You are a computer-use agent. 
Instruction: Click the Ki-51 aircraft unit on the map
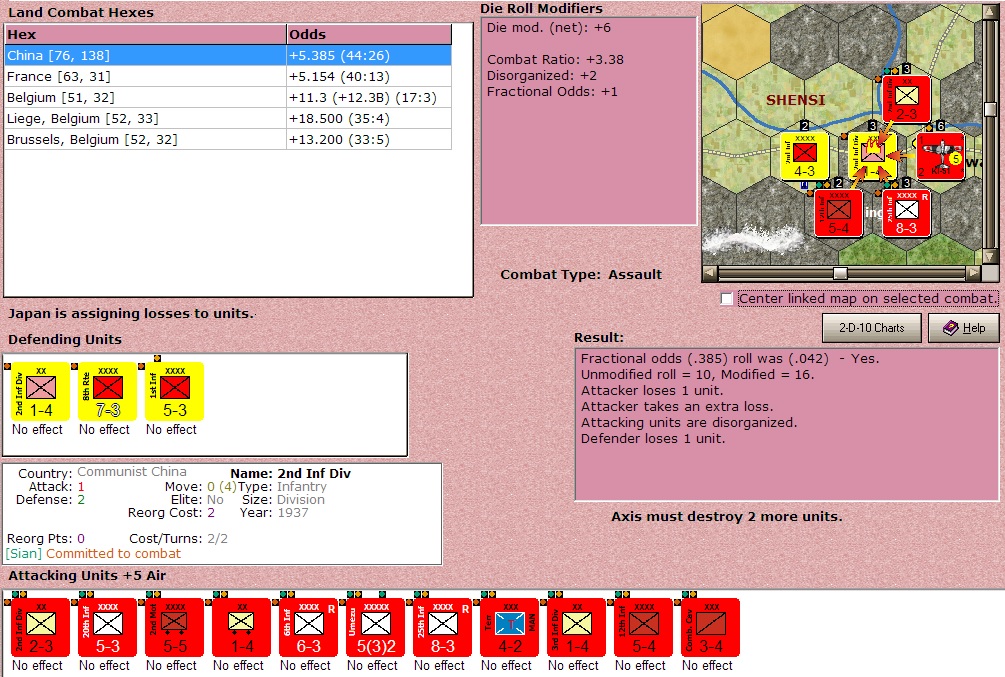[x=940, y=157]
